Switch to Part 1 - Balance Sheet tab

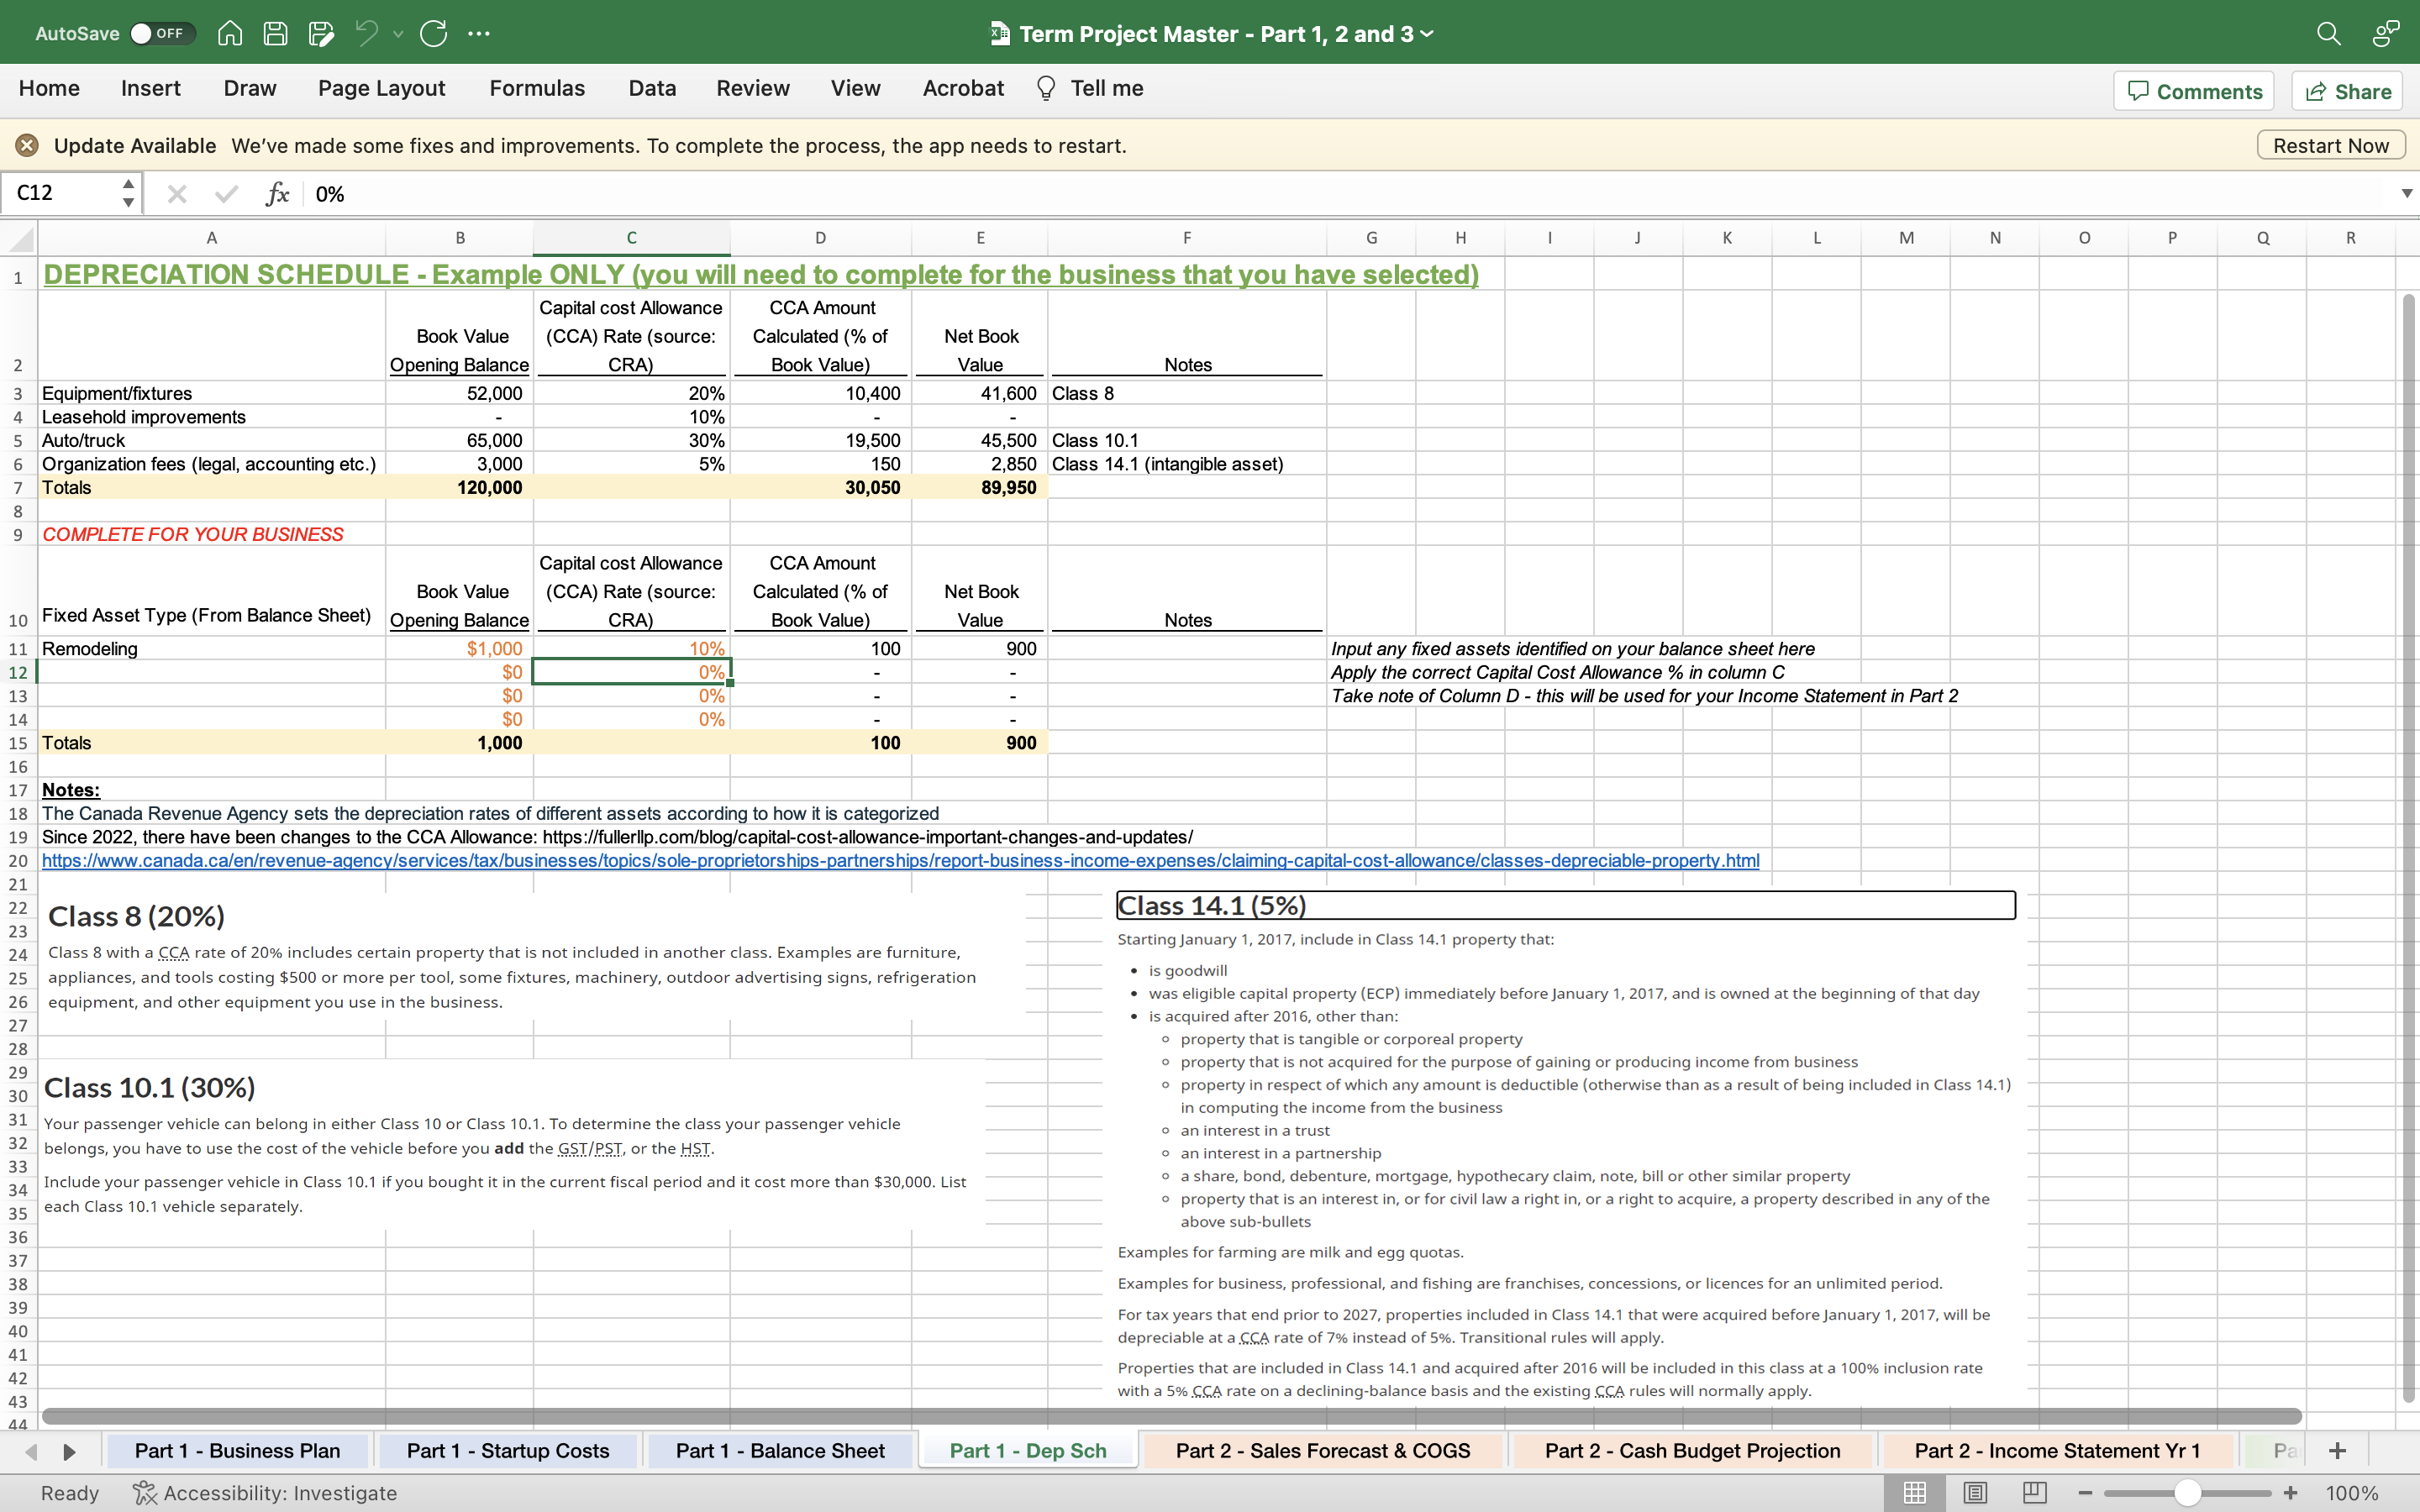tap(780, 1450)
